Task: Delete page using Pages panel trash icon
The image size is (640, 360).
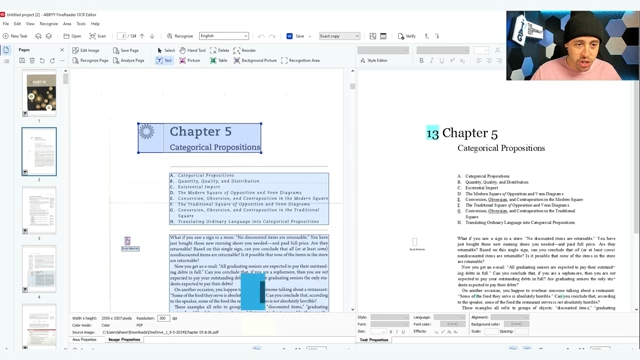Action: coord(32,60)
